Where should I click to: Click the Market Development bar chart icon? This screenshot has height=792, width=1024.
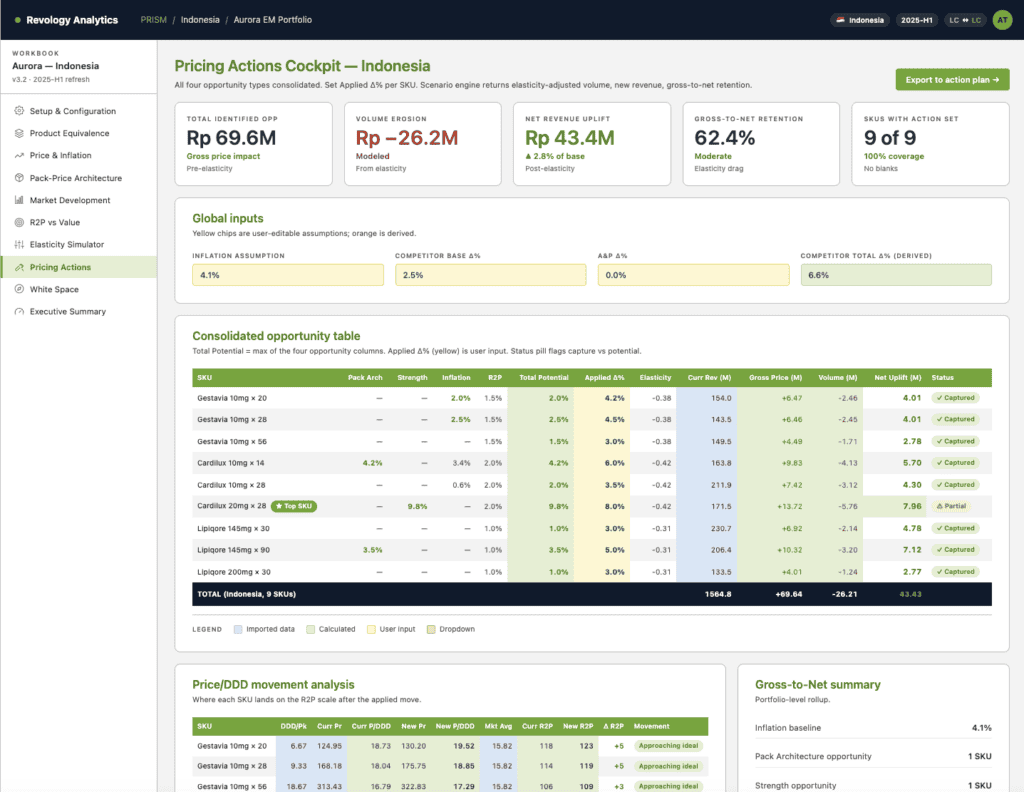tap(19, 200)
